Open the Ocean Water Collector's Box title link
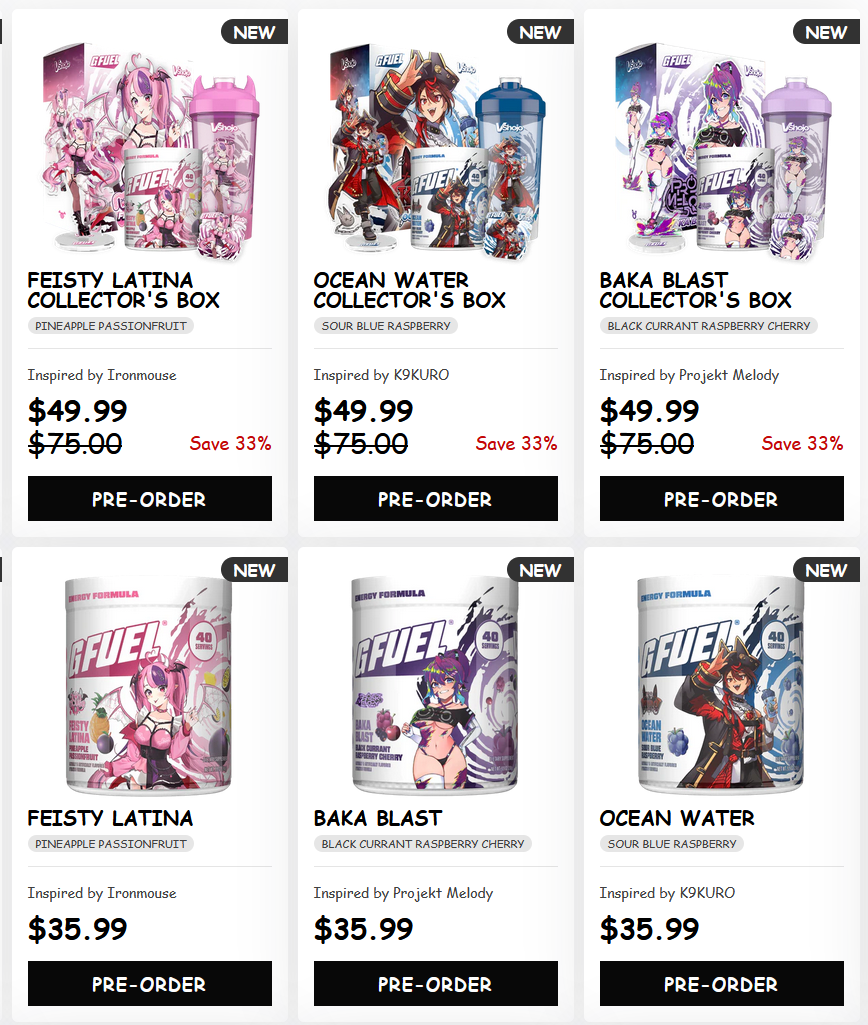Viewport: 868px width, 1025px height. [x=410, y=290]
